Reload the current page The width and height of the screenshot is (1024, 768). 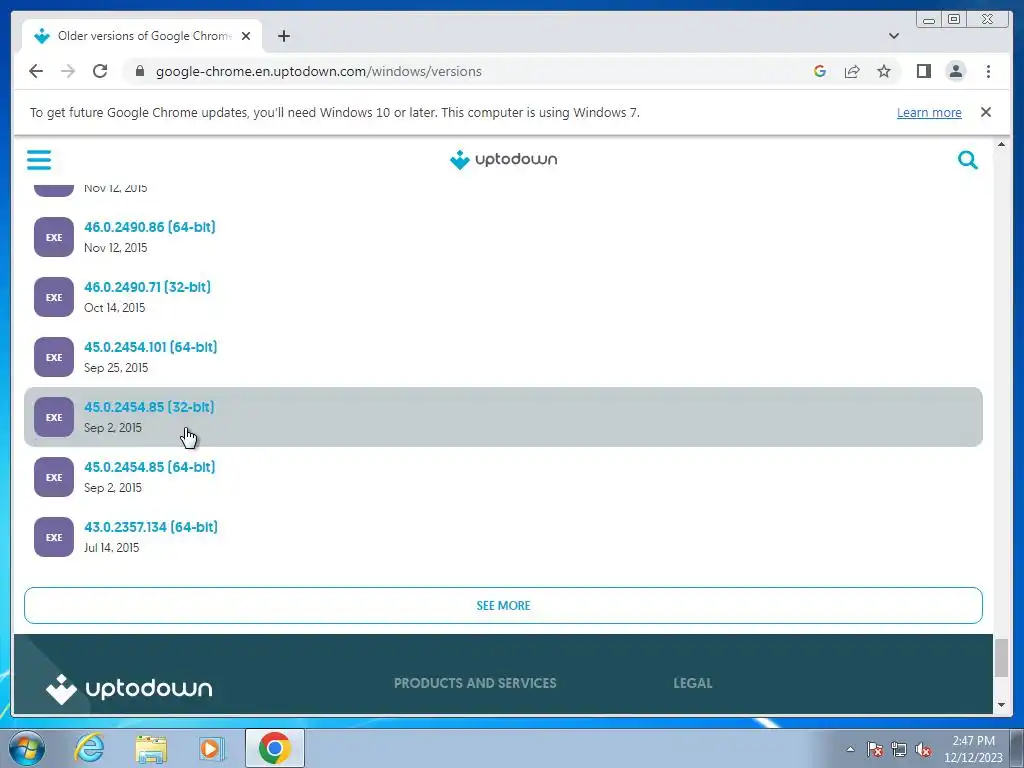(x=100, y=71)
